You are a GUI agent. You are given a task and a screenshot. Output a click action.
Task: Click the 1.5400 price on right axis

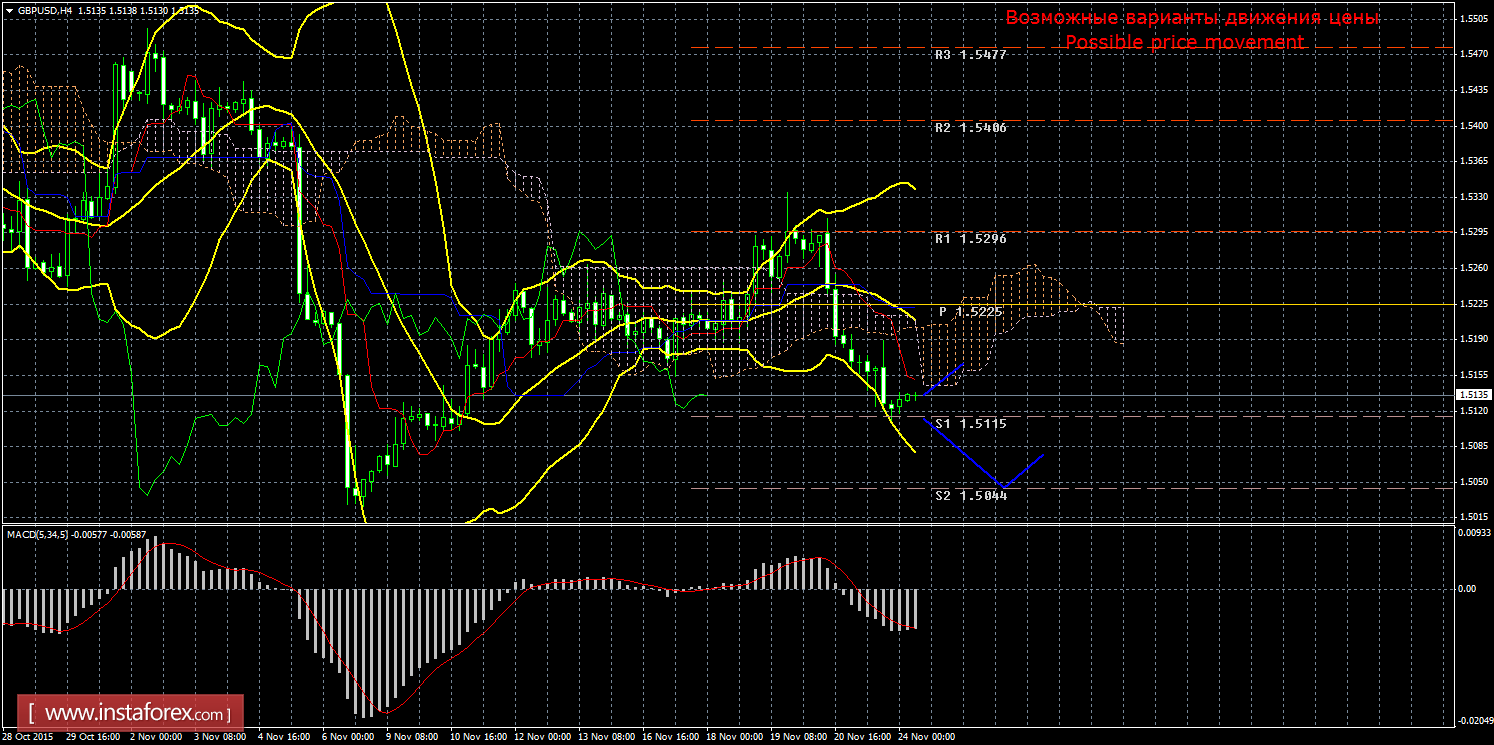point(1471,125)
